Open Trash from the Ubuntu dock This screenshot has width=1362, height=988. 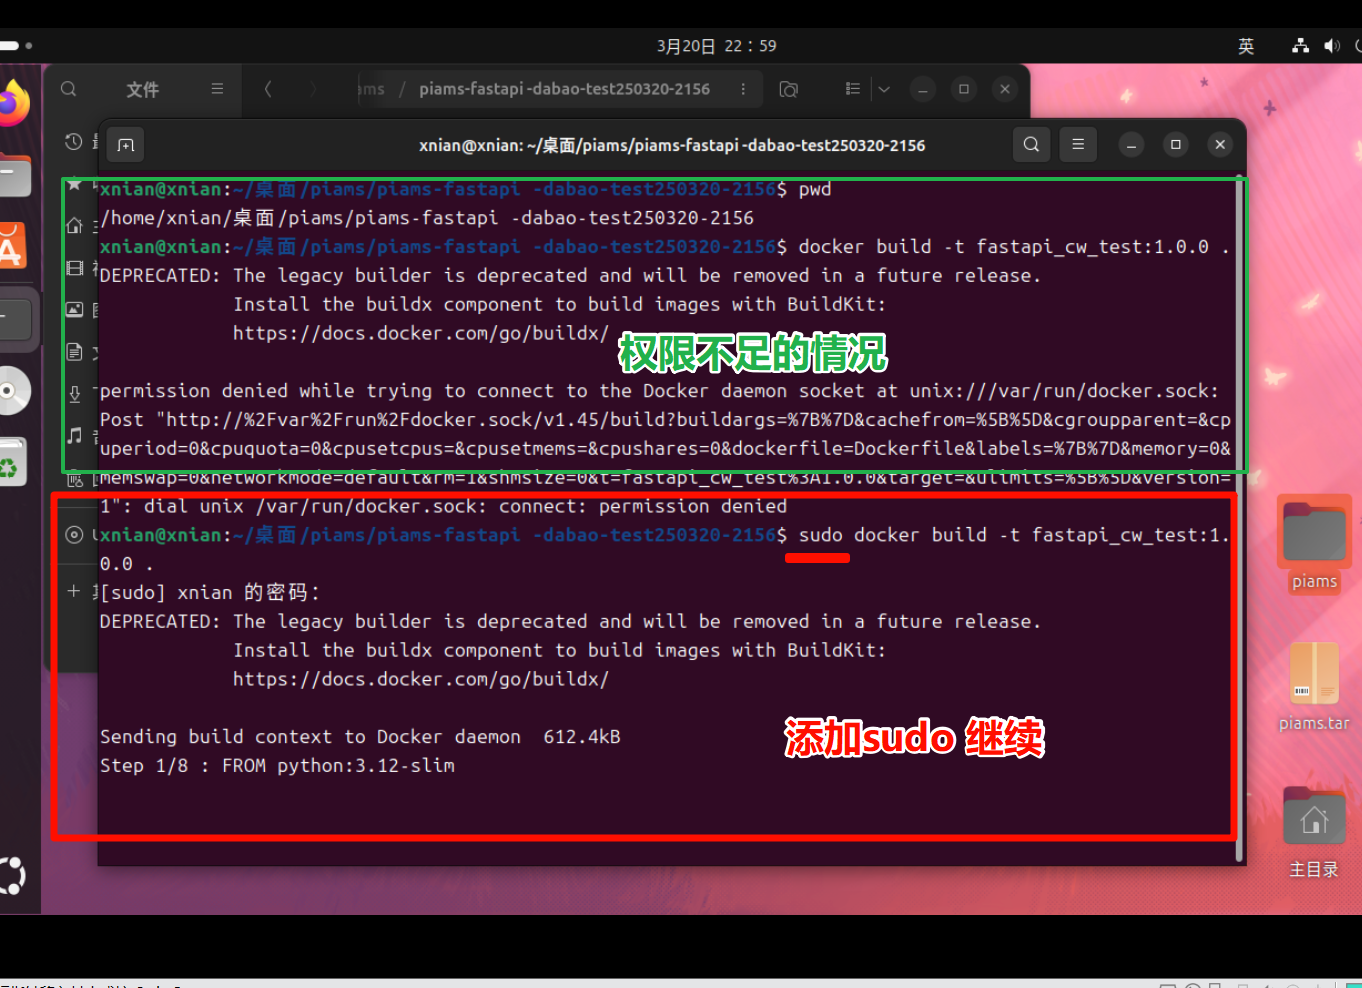[12, 462]
